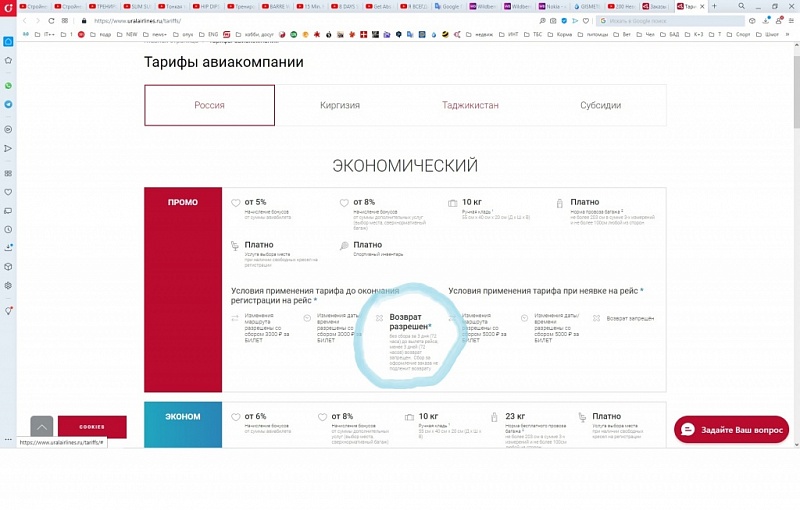
Task: Switch to the Киргизия tab
Action: (x=340, y=105)
